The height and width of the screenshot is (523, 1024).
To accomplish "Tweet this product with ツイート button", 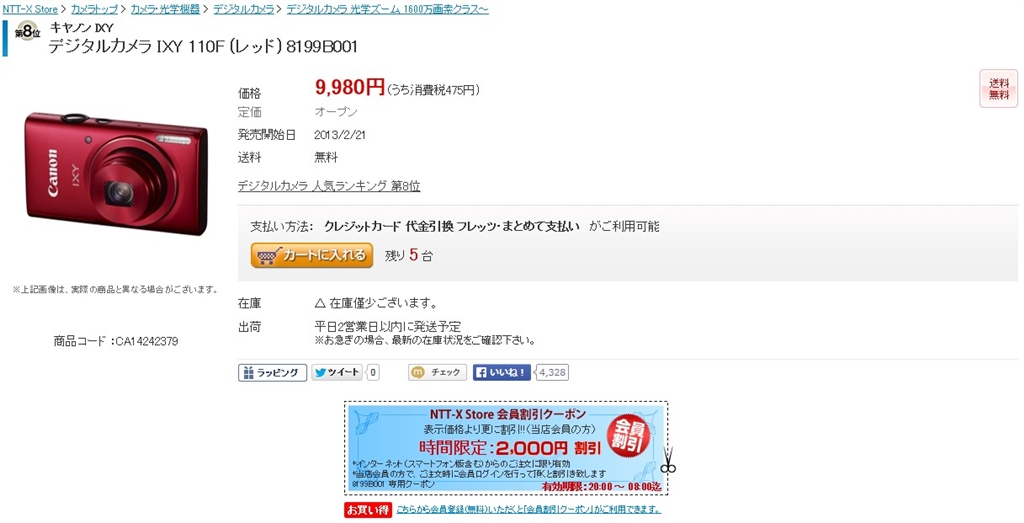I will [337, 373].
